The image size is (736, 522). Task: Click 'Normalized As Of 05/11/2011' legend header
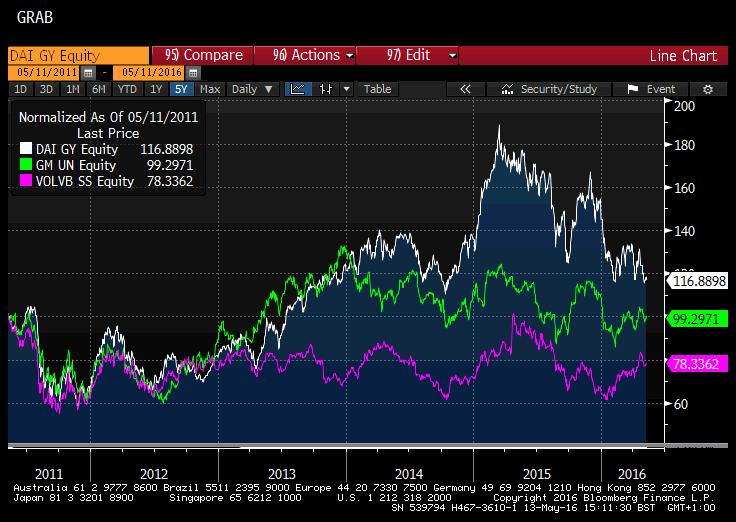[x=108, y=117]
